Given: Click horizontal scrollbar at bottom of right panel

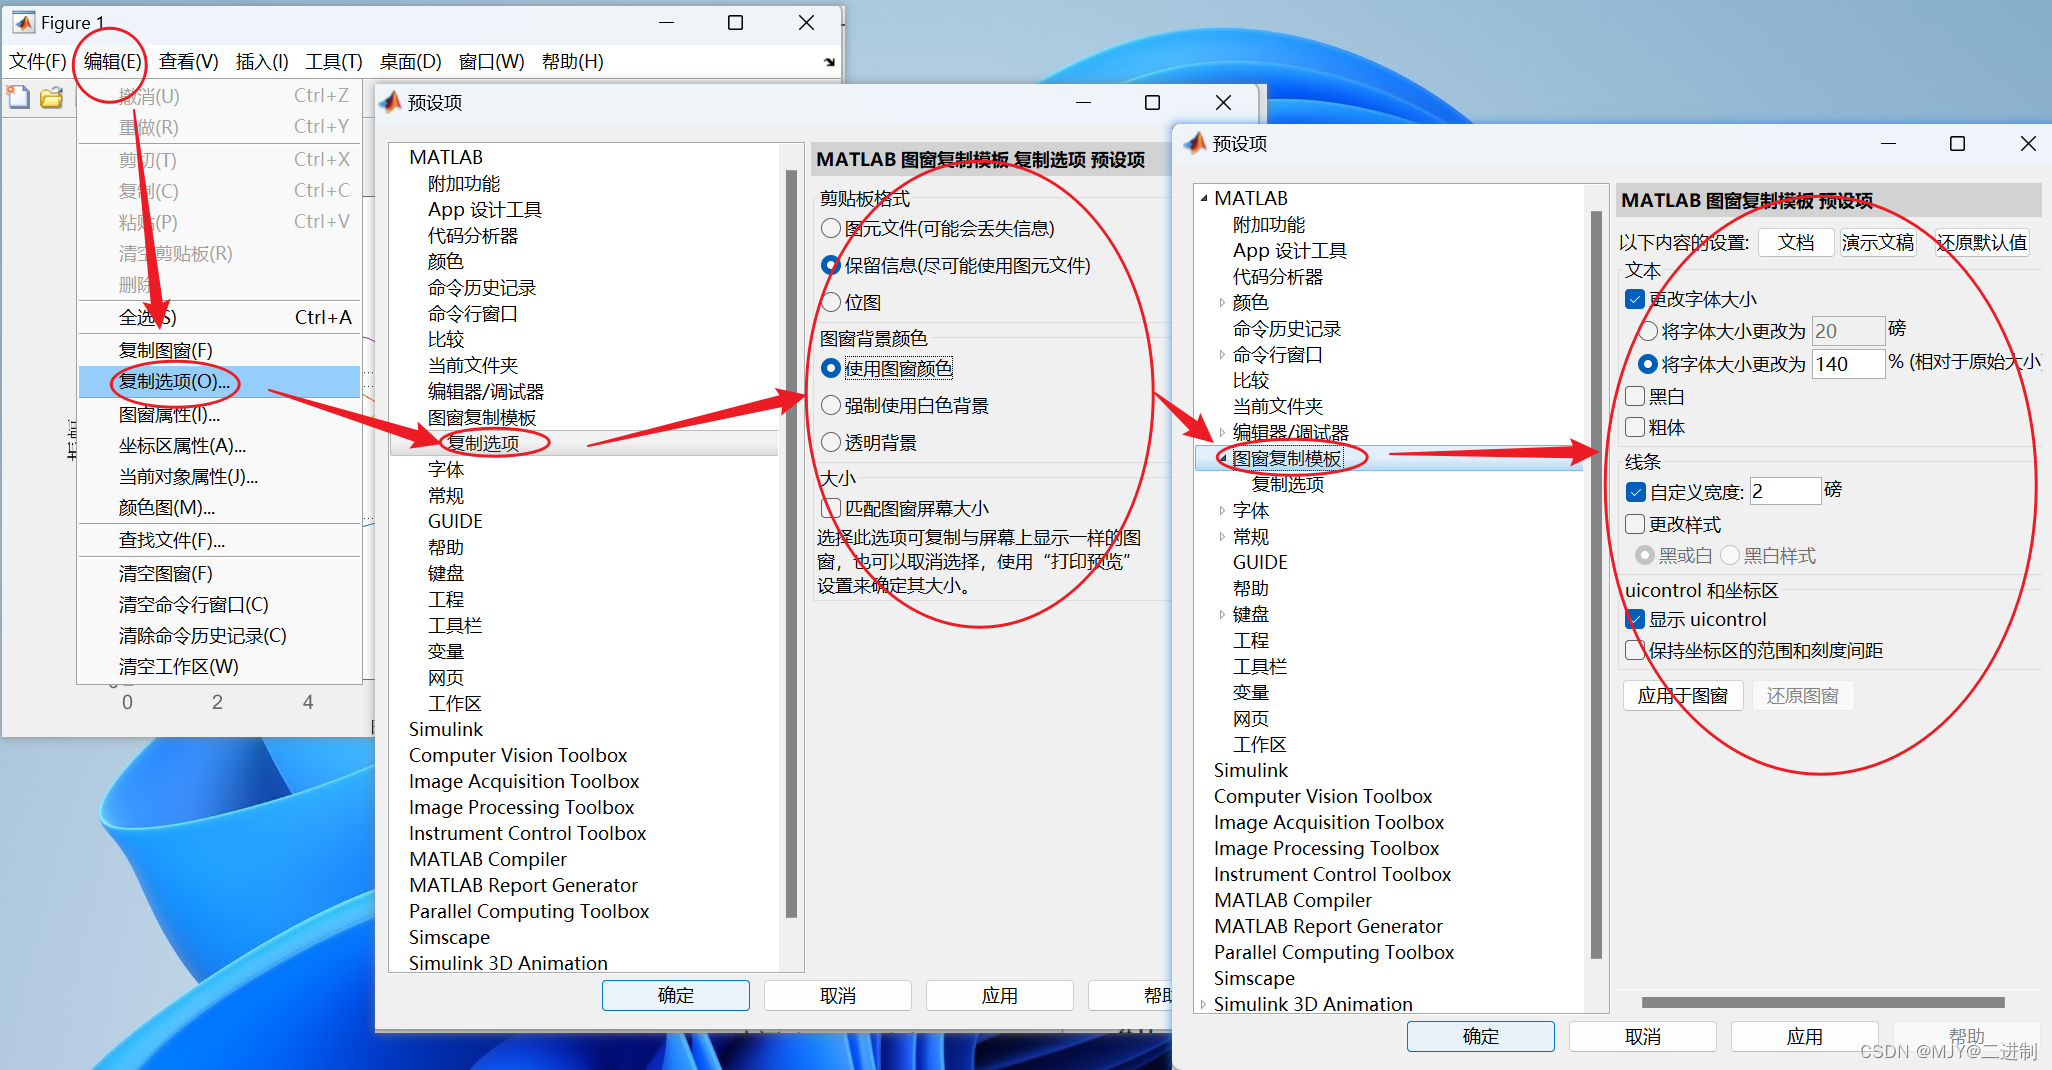Looking at the screenshot, I should click(x=1823, y=1002).
